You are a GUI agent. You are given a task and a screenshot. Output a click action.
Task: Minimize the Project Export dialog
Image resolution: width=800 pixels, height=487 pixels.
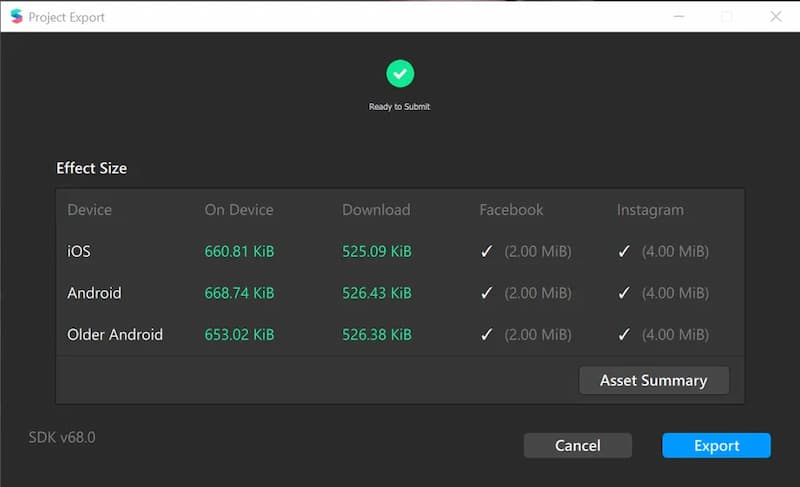point(679,17)
